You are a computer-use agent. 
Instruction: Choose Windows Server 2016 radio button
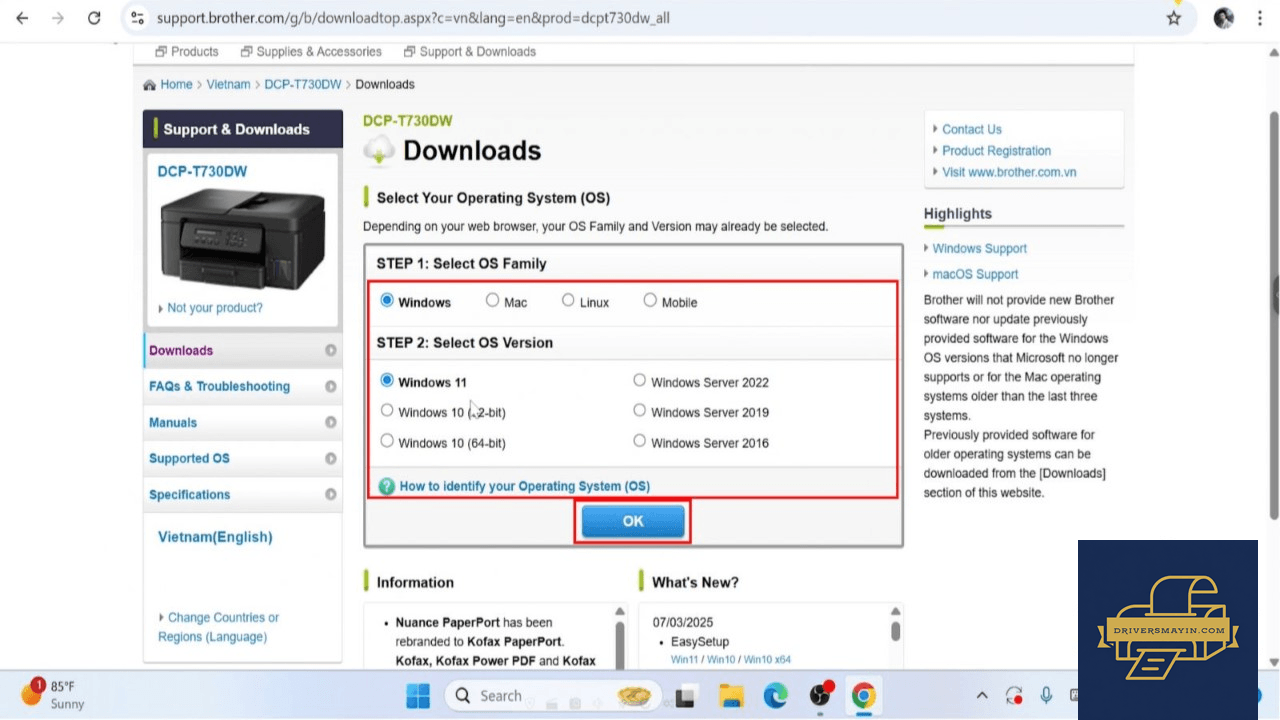coord(640,441)
